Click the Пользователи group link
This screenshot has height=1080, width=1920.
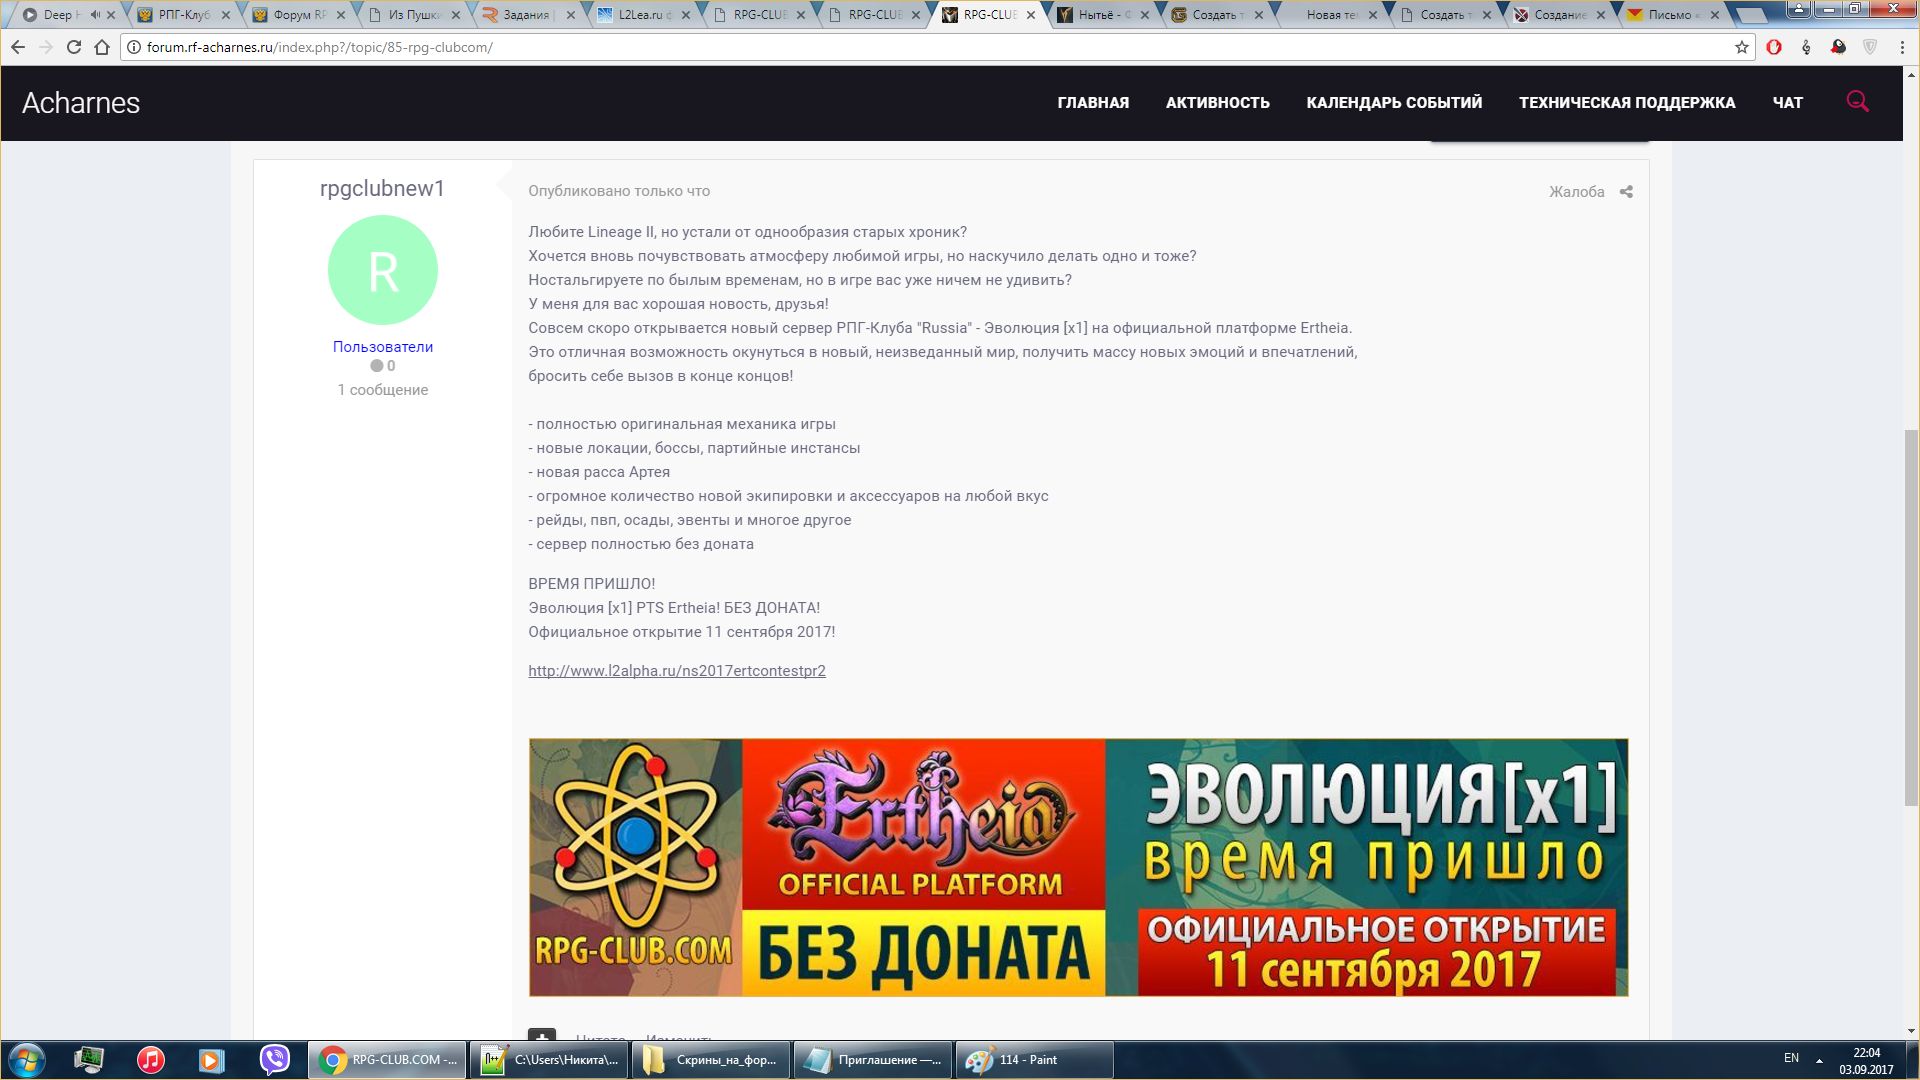tap(383, 347)
